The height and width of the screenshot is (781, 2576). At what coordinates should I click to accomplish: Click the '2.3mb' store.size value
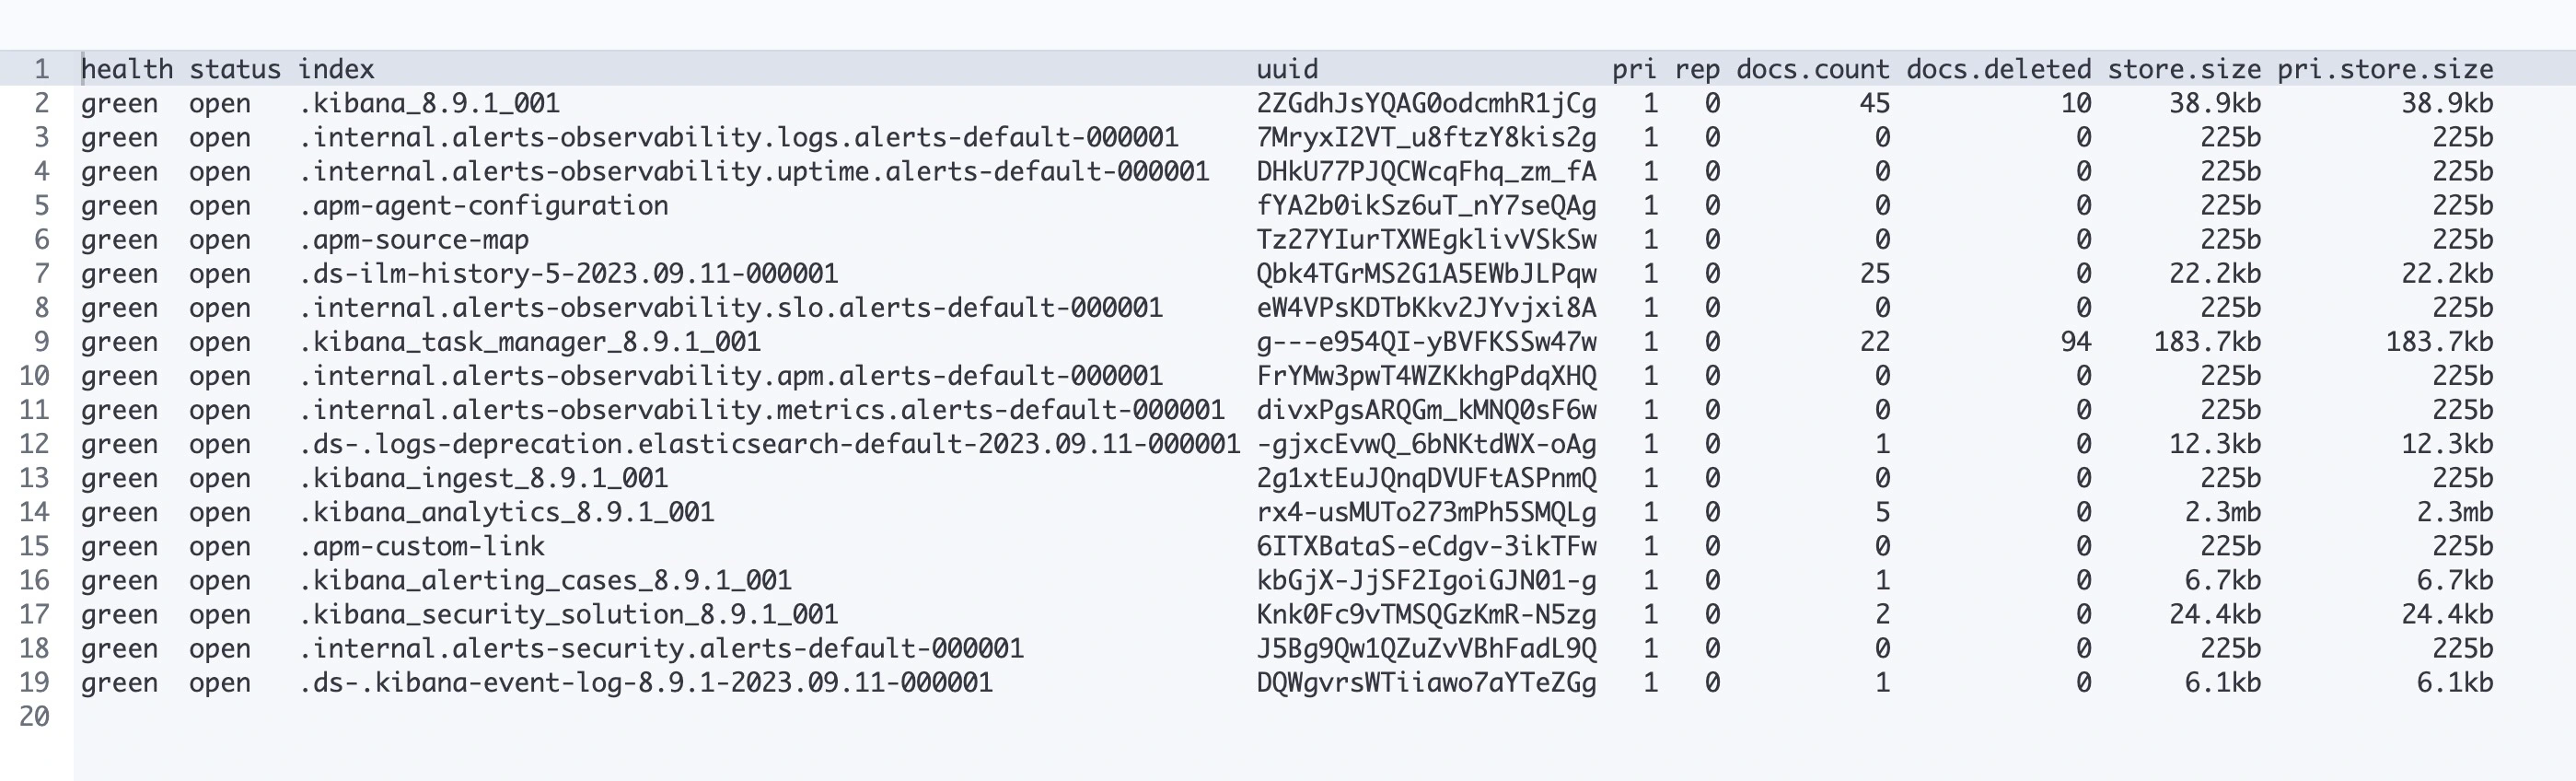(x=2223, y=512)
